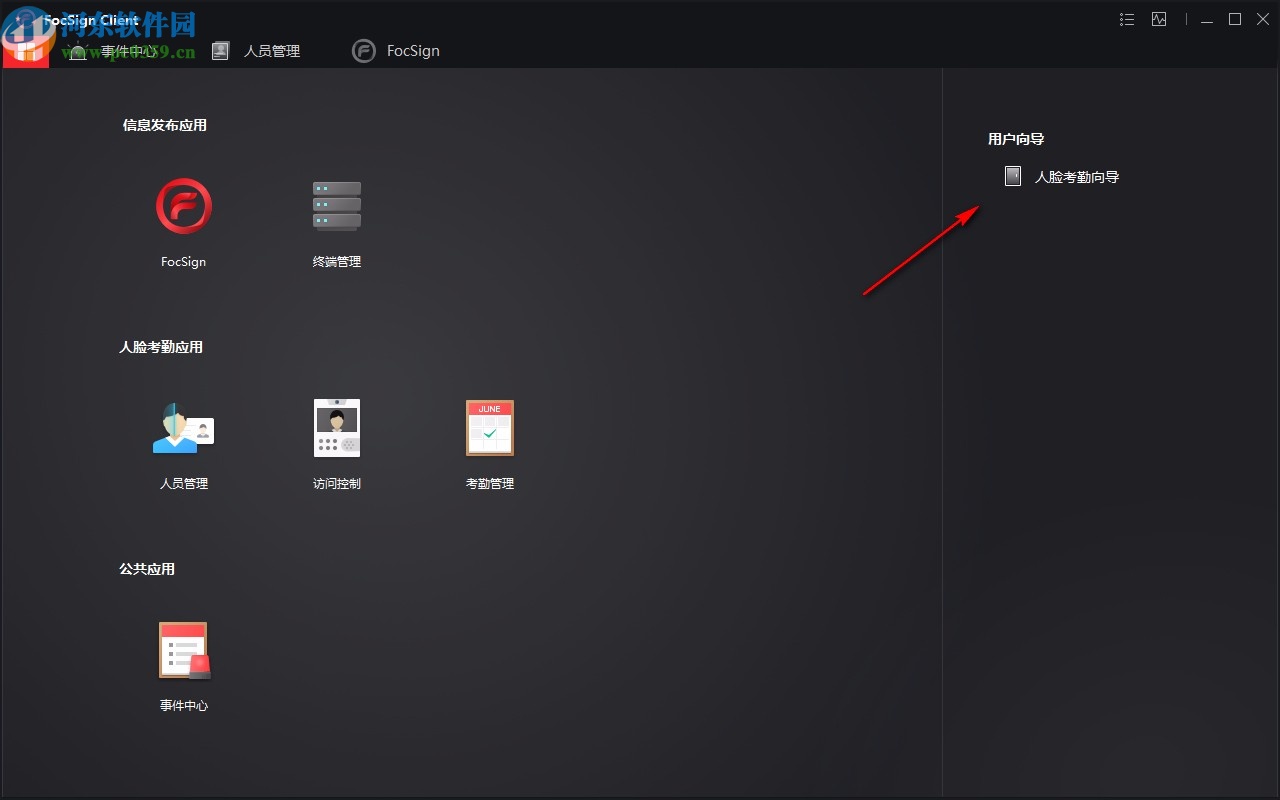Select the FocSign navigation tab
1280x800 pixels.
[x=414, y=50]
